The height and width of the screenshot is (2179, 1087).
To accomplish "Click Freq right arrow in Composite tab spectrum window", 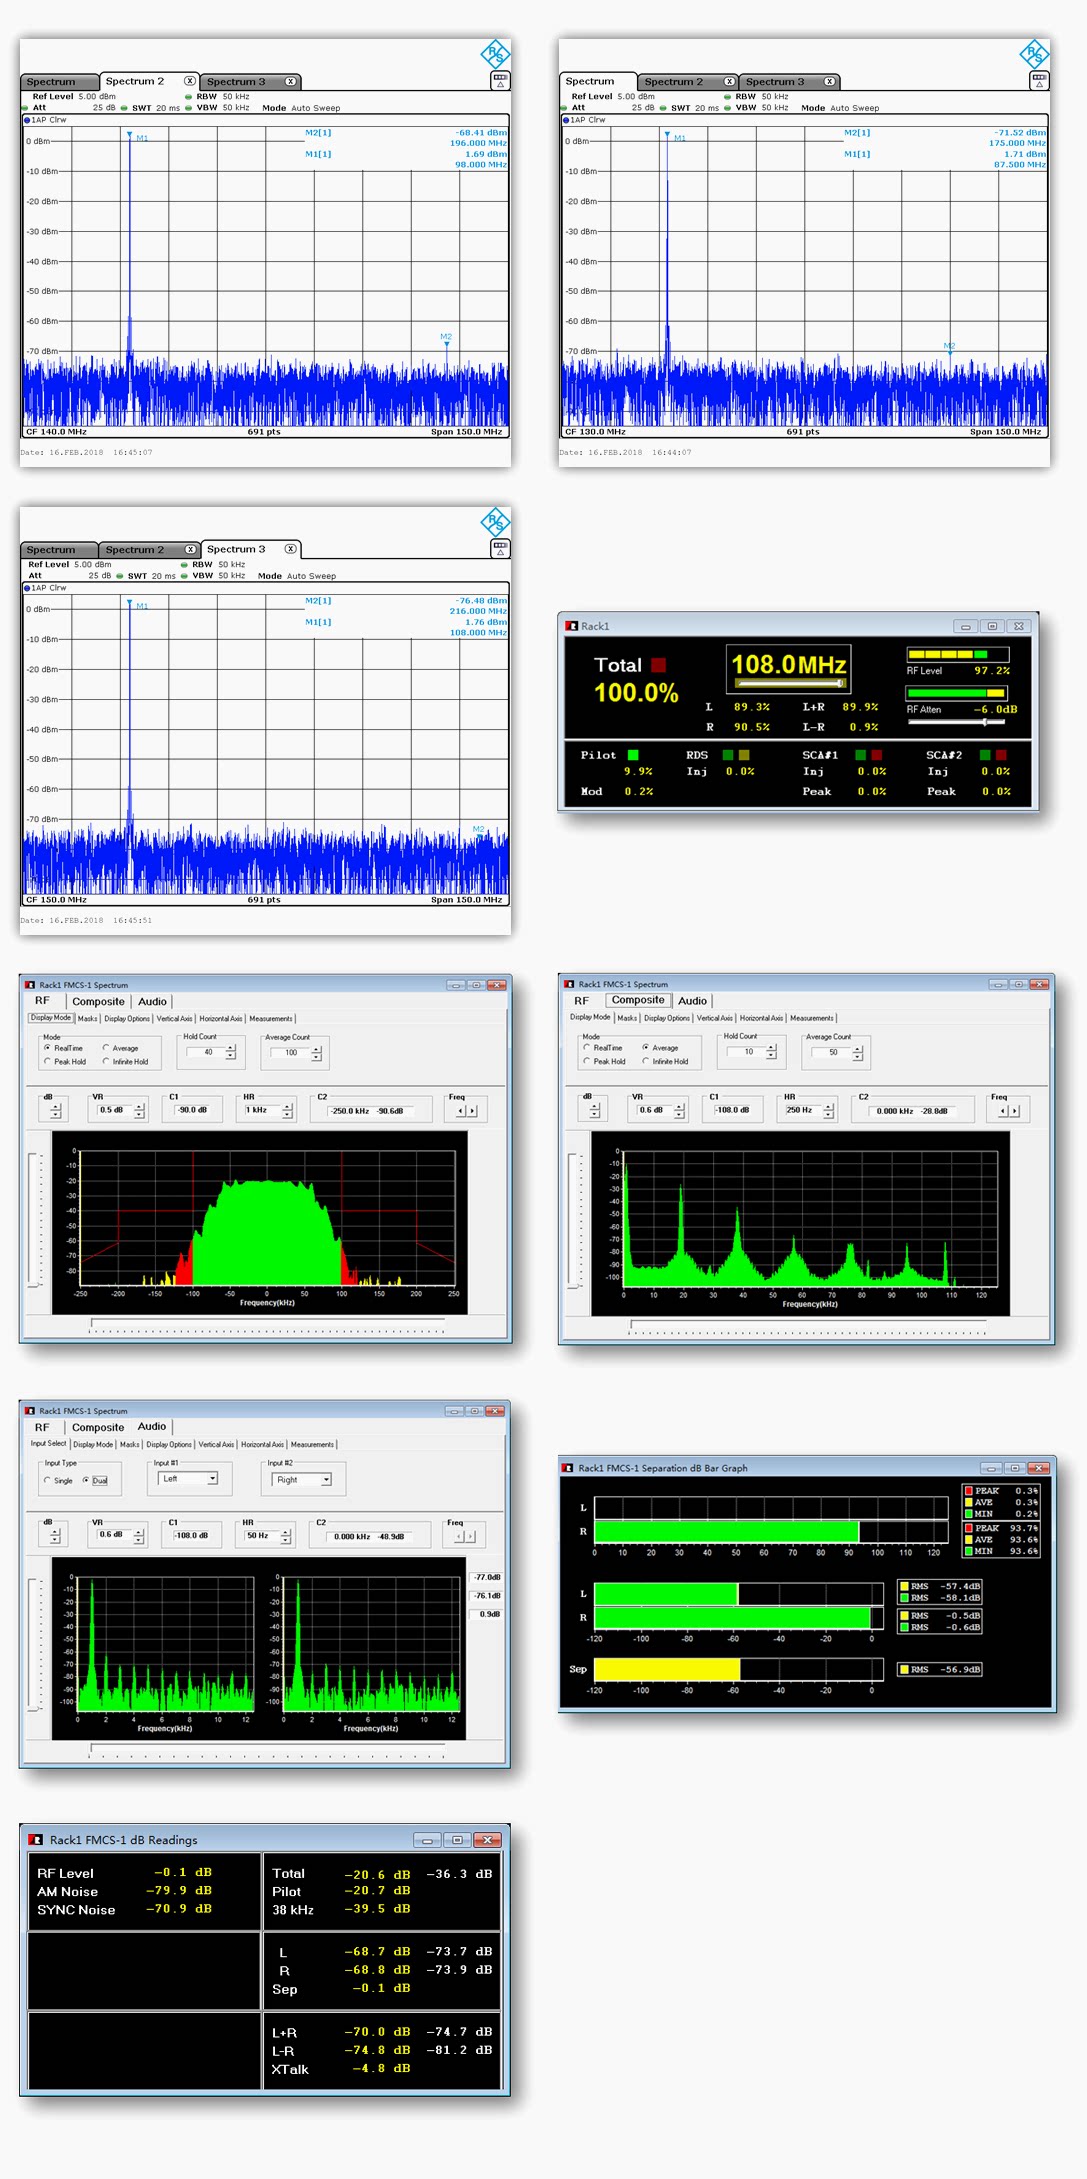I will (x=1015, y=1110).
